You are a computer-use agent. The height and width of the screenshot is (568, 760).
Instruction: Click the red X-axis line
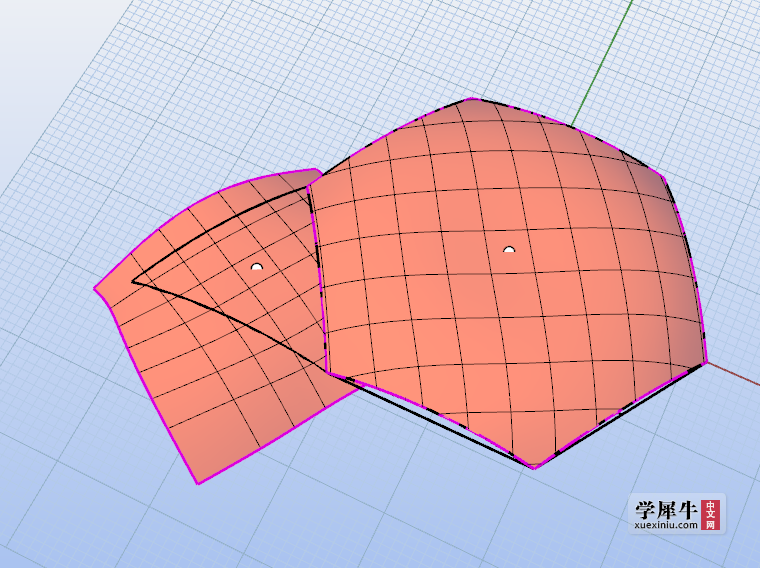pos(733,372)
